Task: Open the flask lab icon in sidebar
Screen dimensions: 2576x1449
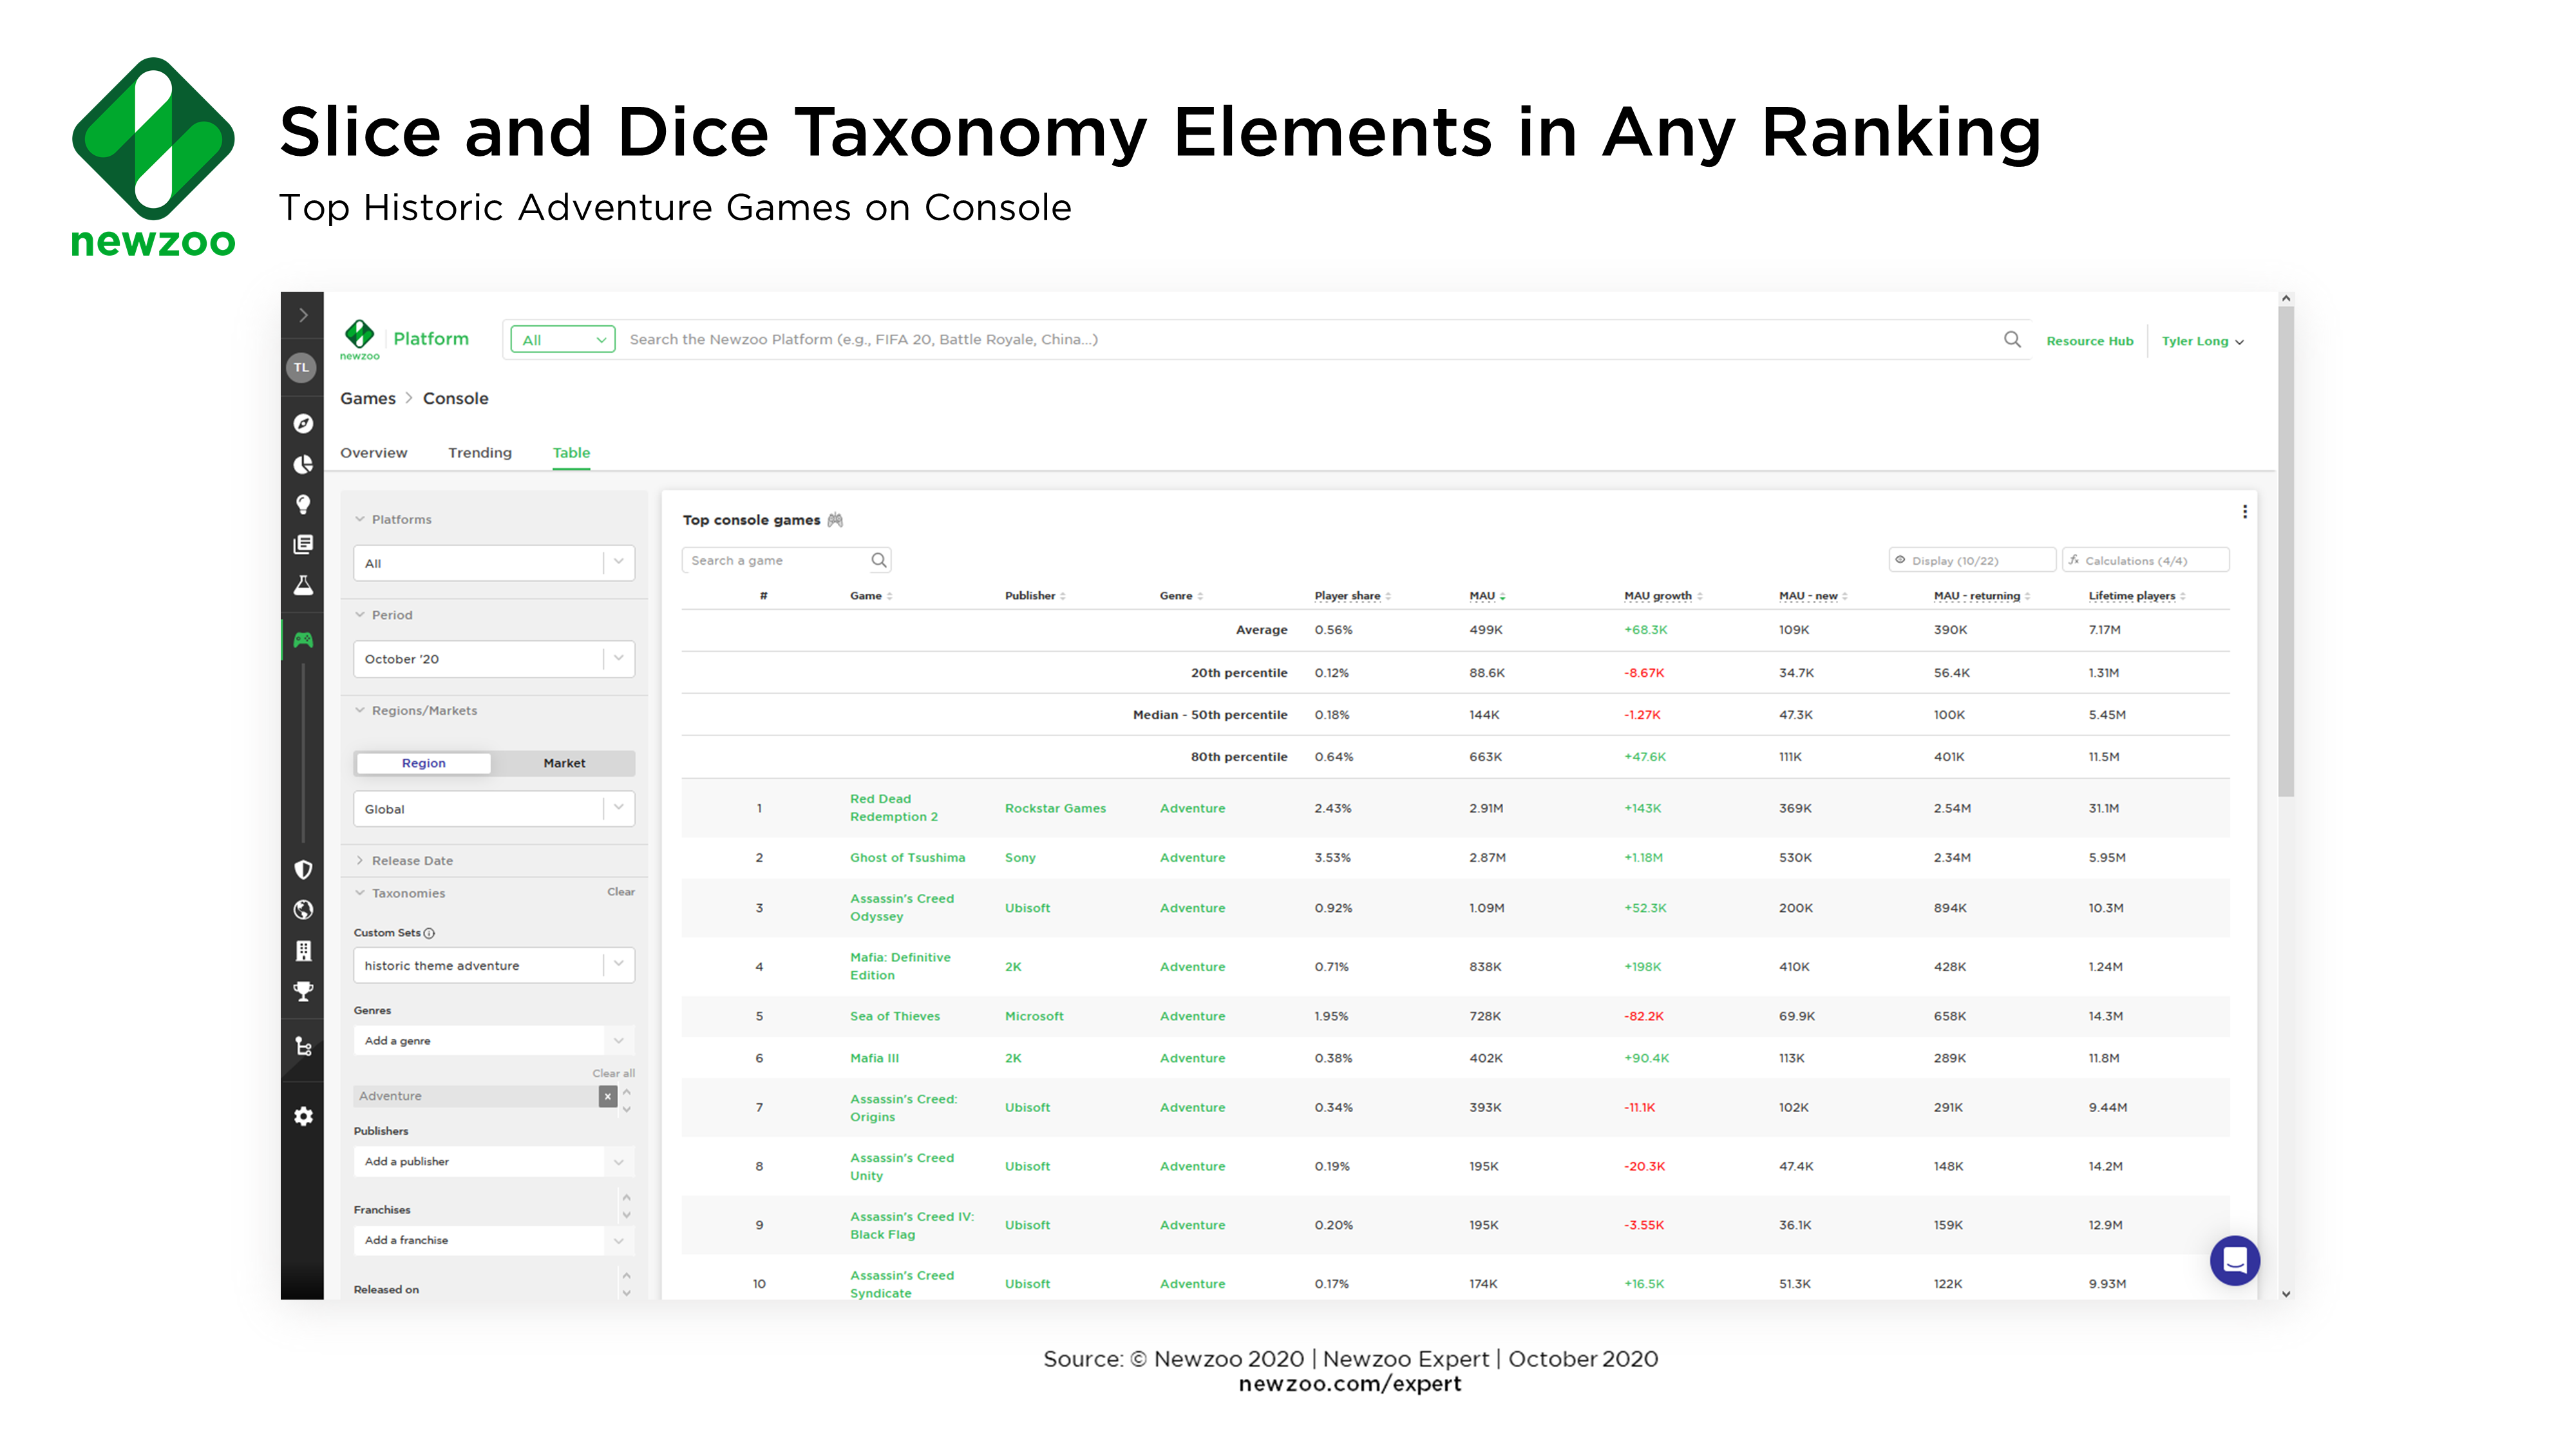Action: (x=303, y=585)
